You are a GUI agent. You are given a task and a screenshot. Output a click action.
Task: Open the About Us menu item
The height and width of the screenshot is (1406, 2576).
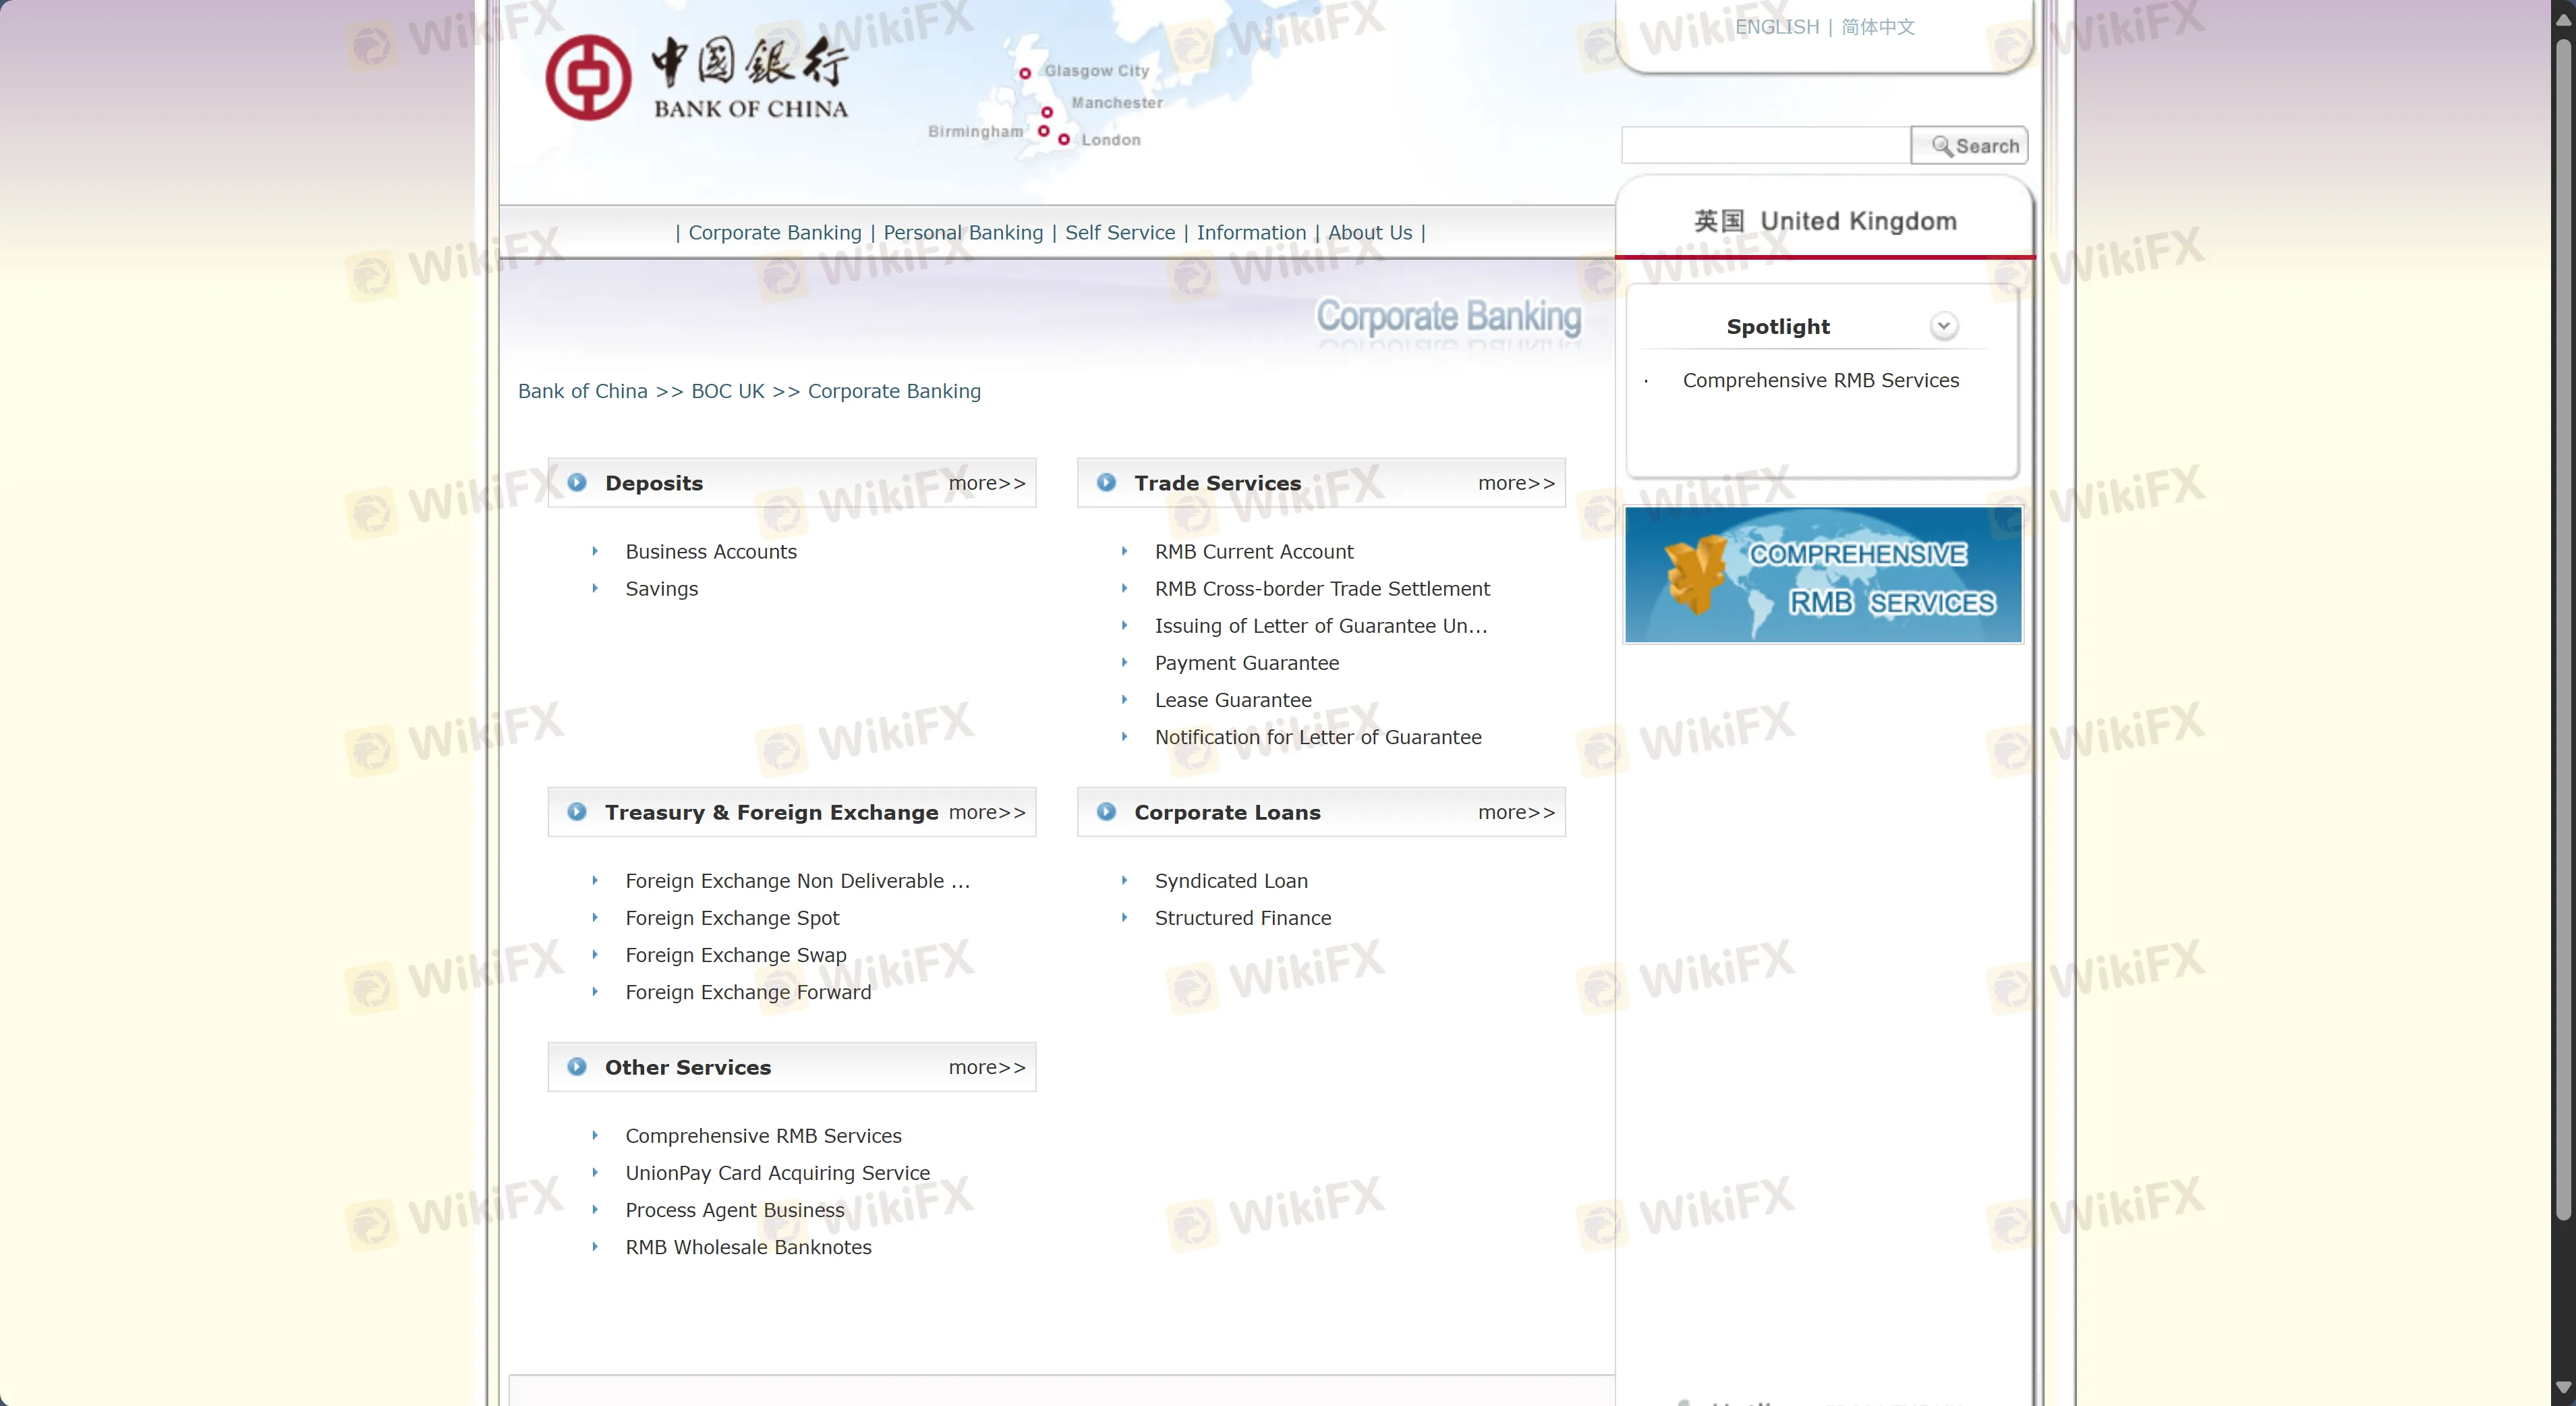coord(1369,232)
